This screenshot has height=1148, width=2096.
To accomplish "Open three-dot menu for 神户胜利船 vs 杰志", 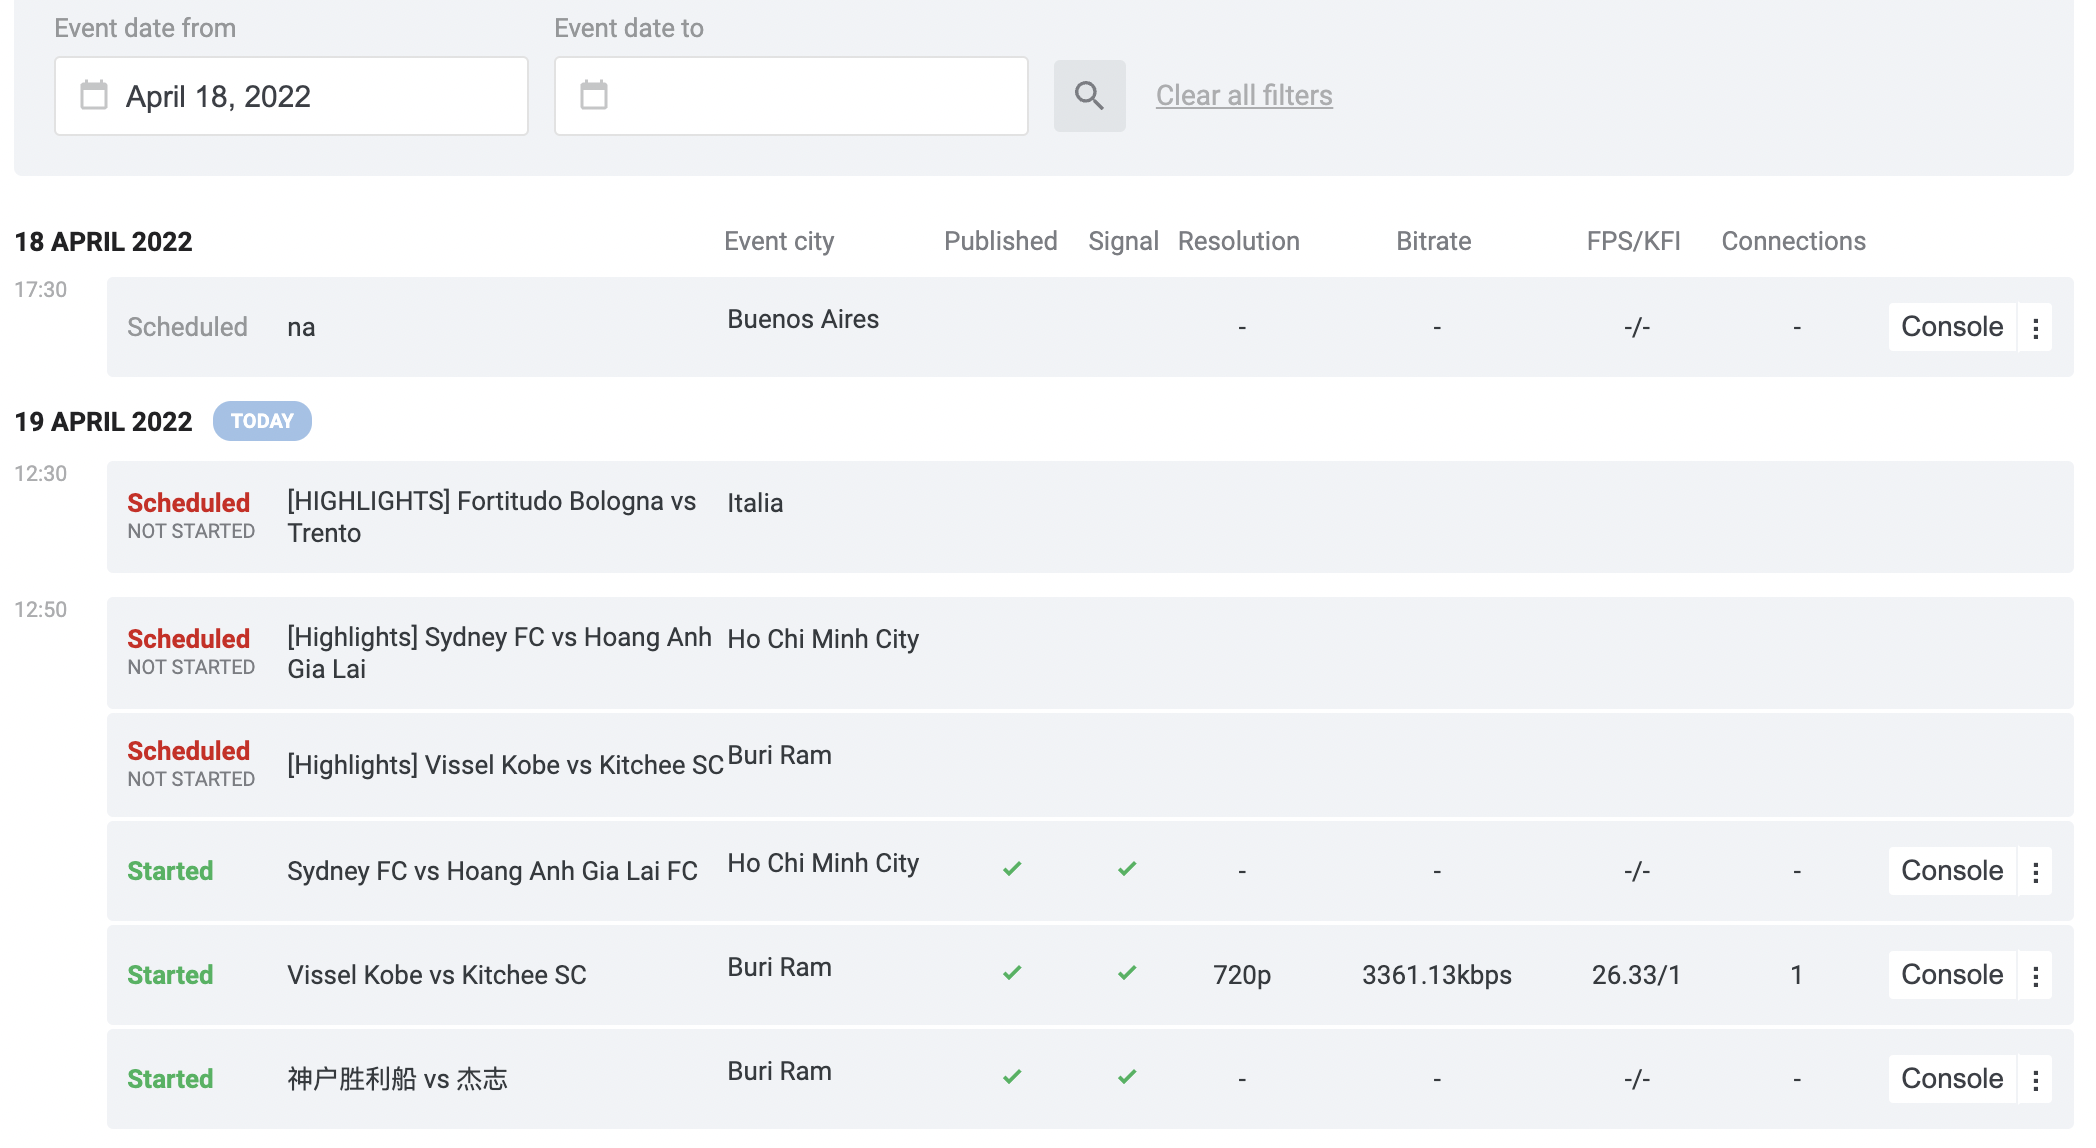I will click(2035, 1080).
